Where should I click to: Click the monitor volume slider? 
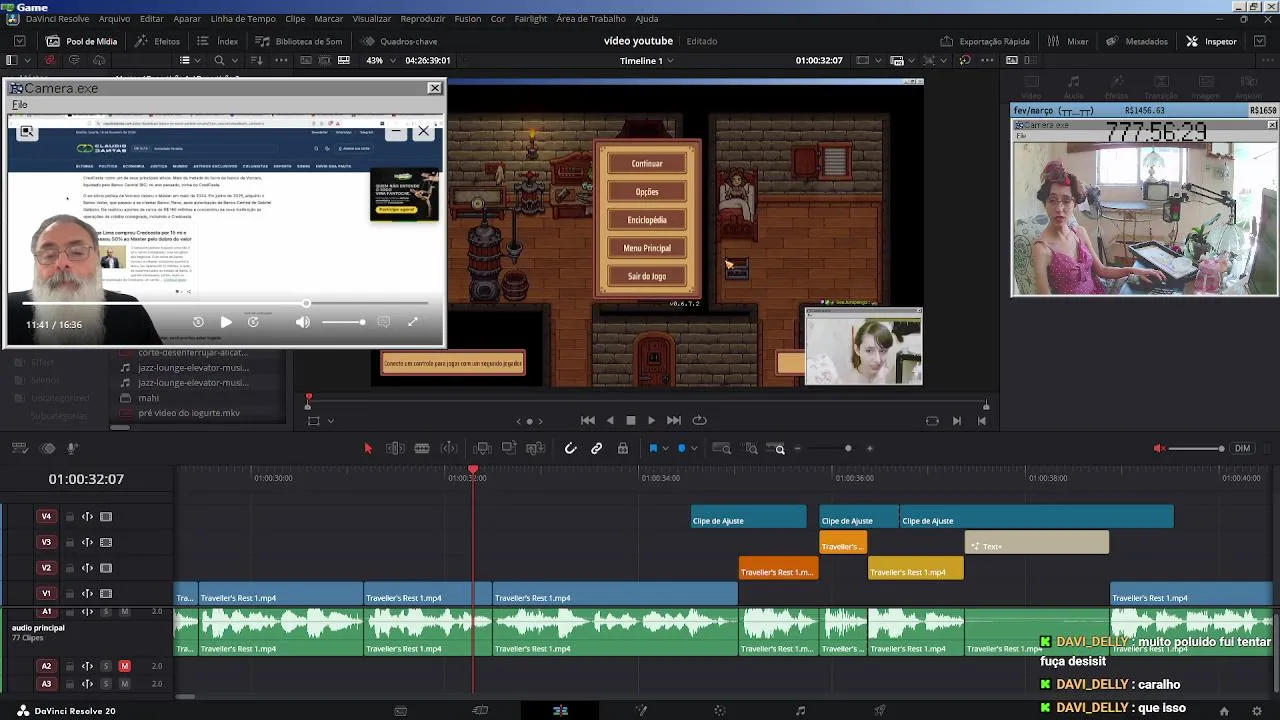[x=1196, y=449]
